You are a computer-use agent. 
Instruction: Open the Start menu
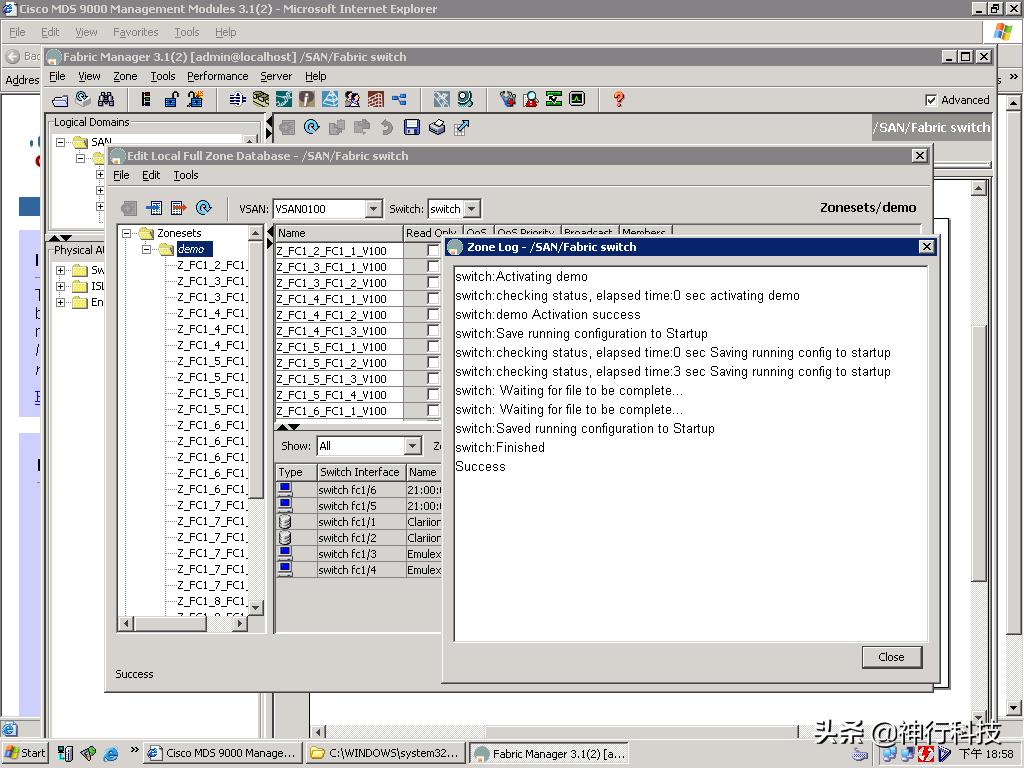25,753
